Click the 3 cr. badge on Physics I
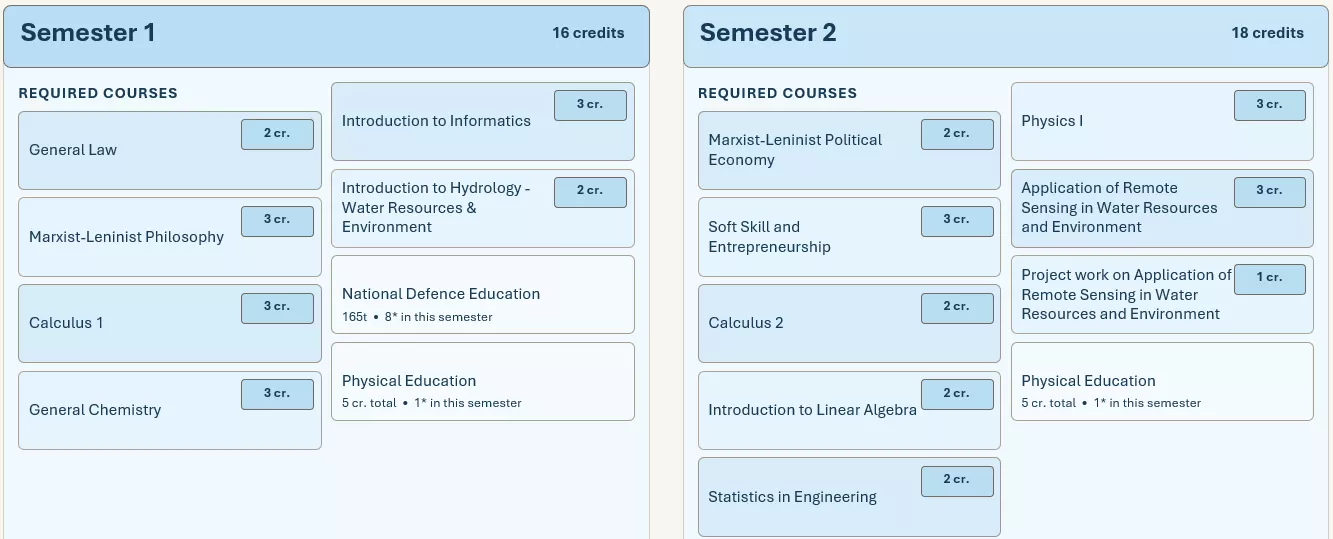This screenshot has height=539, width=1333. pyautogui.click(x=1269, y=105)
